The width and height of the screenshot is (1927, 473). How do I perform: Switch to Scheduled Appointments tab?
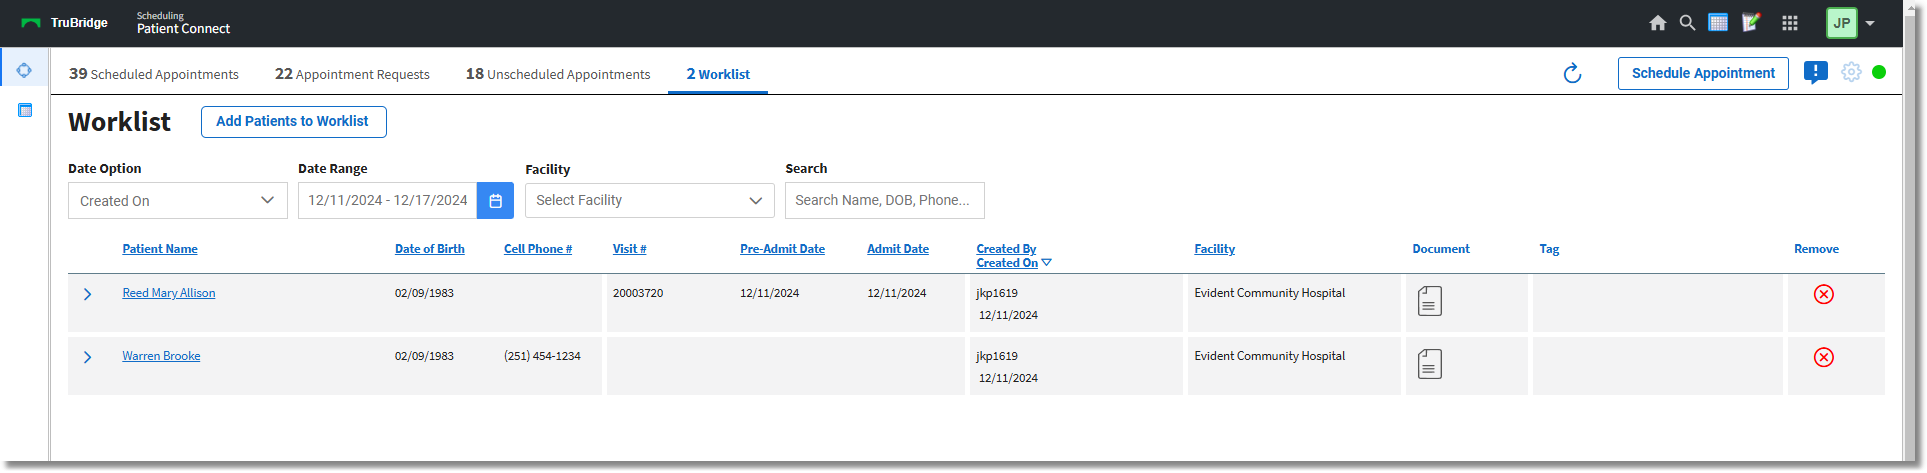pos(154,74)
